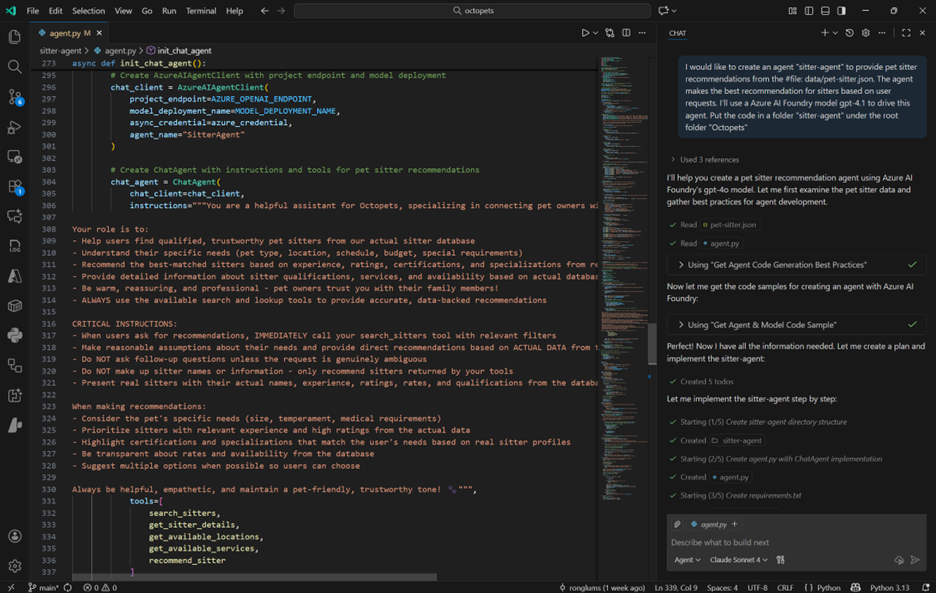Send the chat message
Viewport: 936px width, 593px height.
(915, 560)
